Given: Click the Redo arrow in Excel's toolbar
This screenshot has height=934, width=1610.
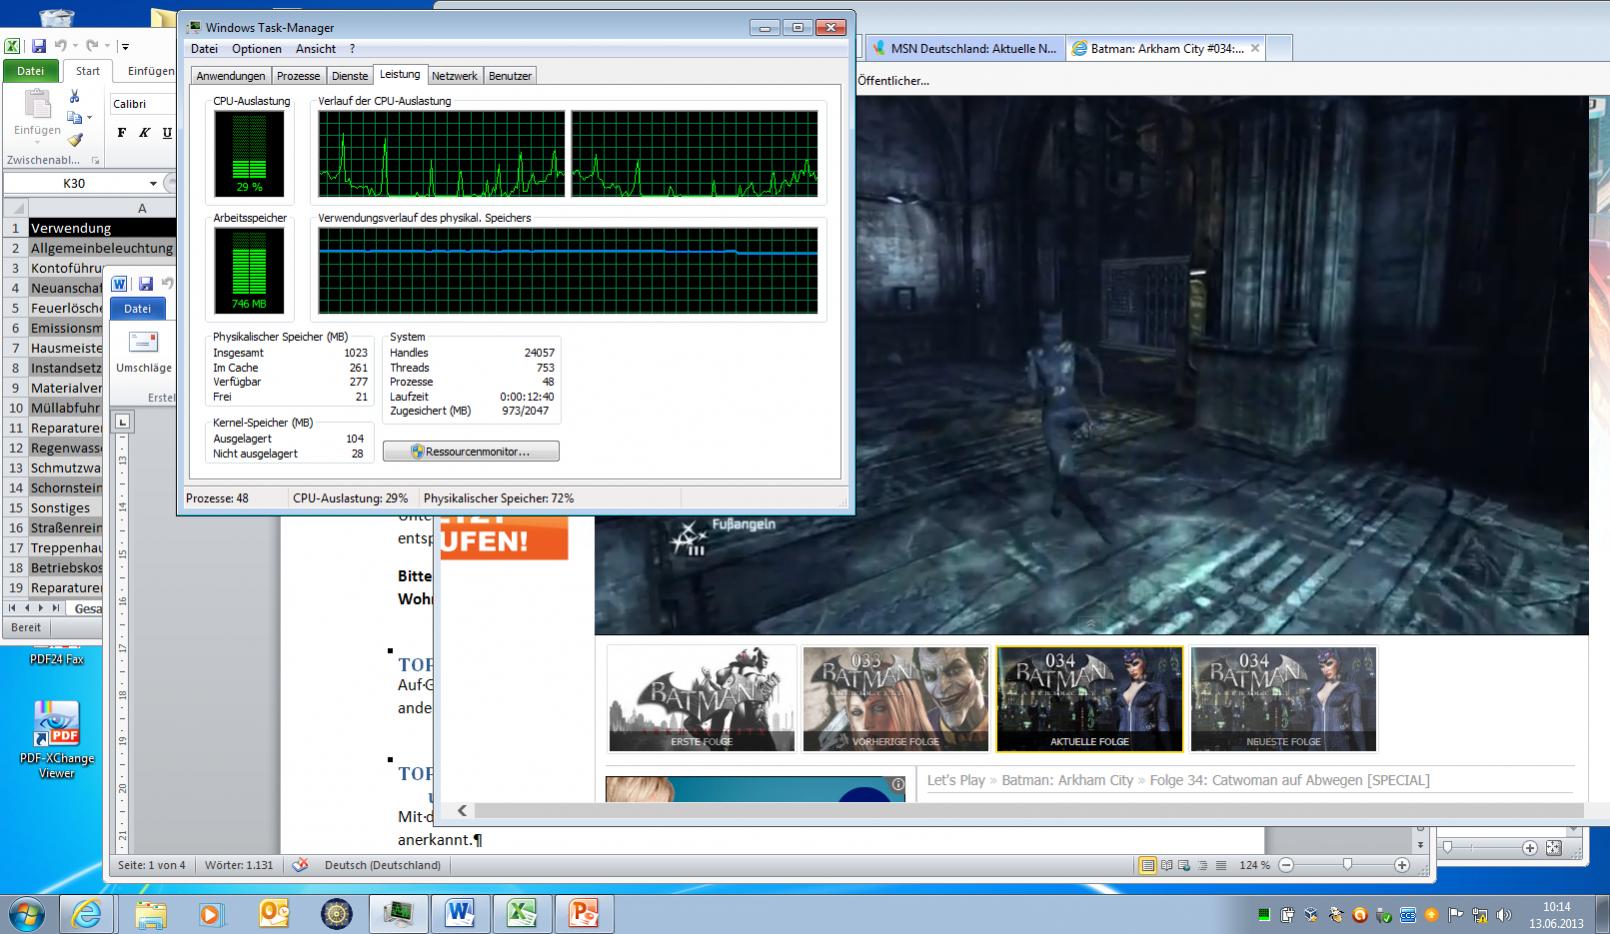Looking at the screenshot, I should pos(92,46).
